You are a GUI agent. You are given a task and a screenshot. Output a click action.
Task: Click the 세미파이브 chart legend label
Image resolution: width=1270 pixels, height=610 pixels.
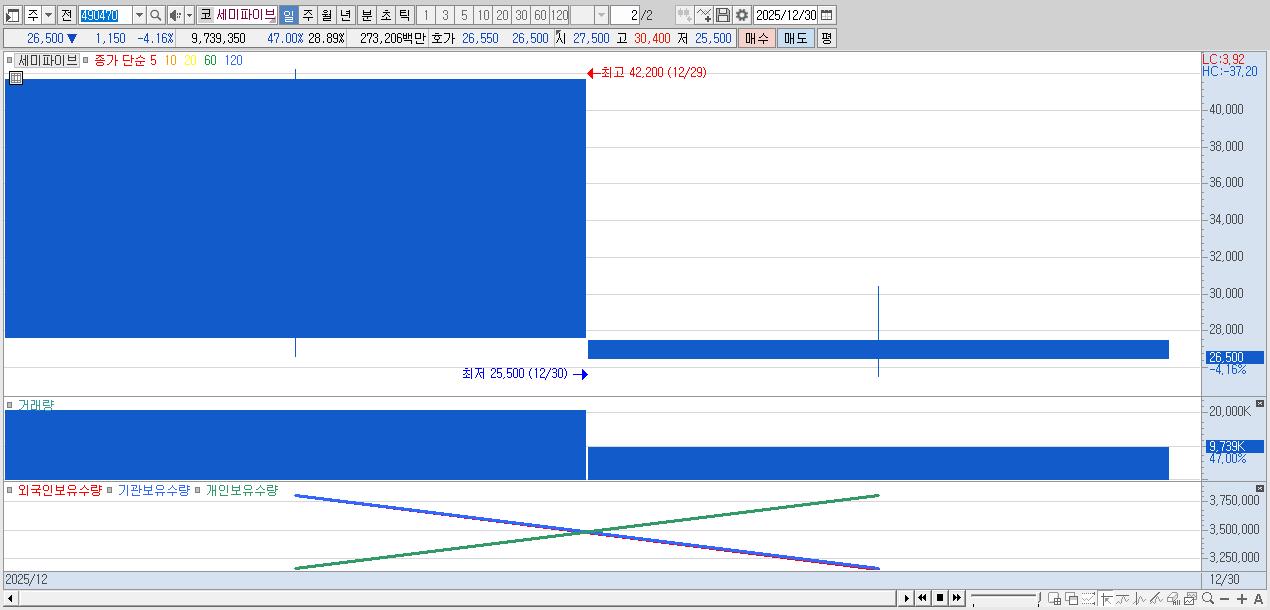coord(47,60)
